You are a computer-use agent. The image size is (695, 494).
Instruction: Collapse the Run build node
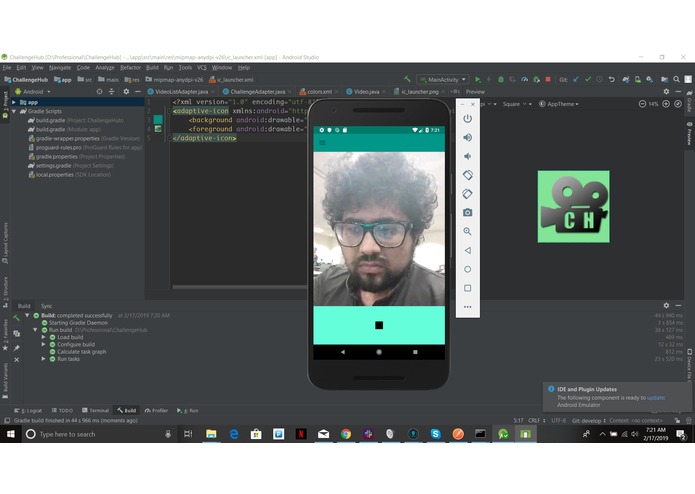[35, 330]
